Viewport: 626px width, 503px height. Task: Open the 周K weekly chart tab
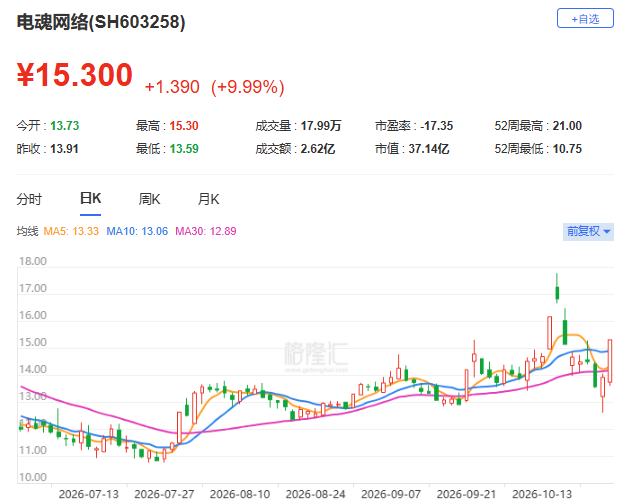coord(149,199)
